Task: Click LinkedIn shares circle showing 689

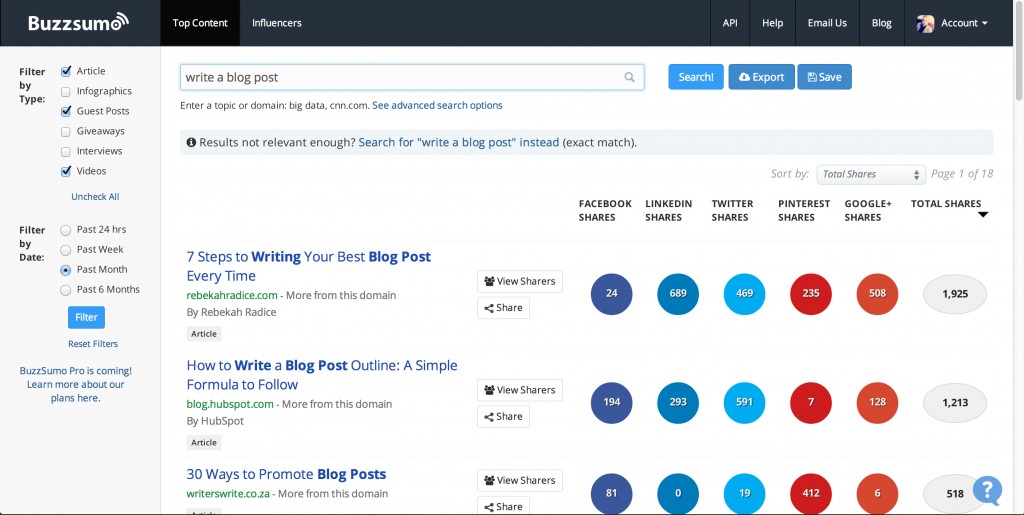Action: point(678,294)
